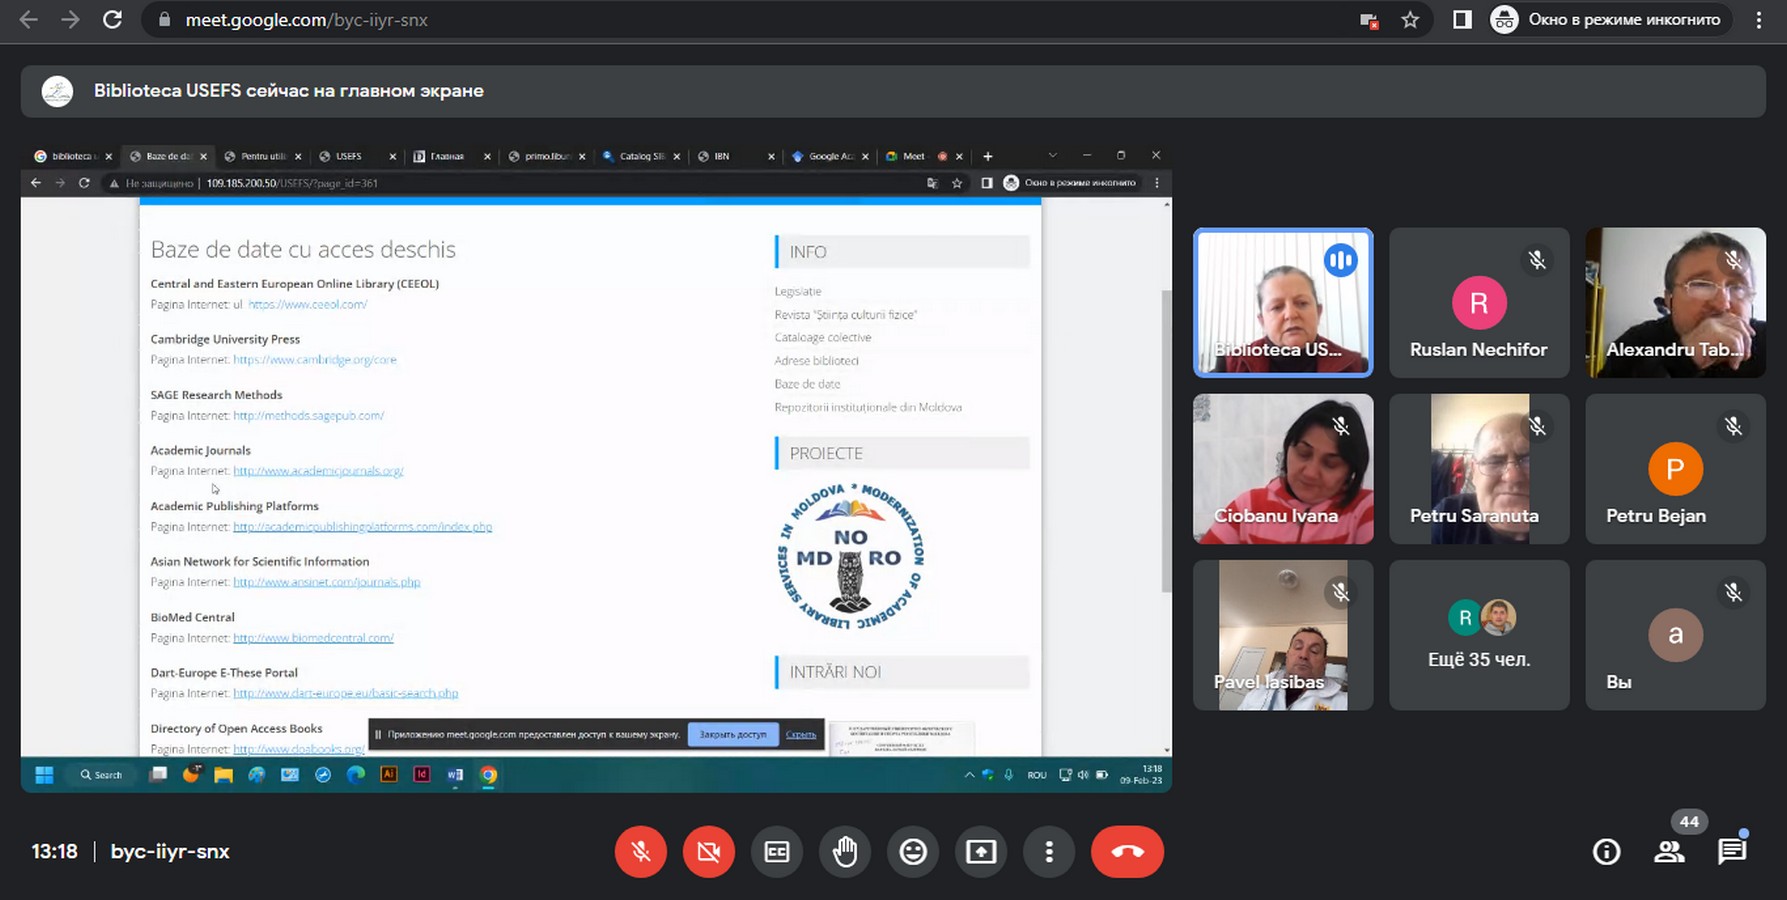Viewport: 1787px width, 900px height.
Task: Switch to 'Google Ac' tab in shared browser
Action: click(830, 156)
